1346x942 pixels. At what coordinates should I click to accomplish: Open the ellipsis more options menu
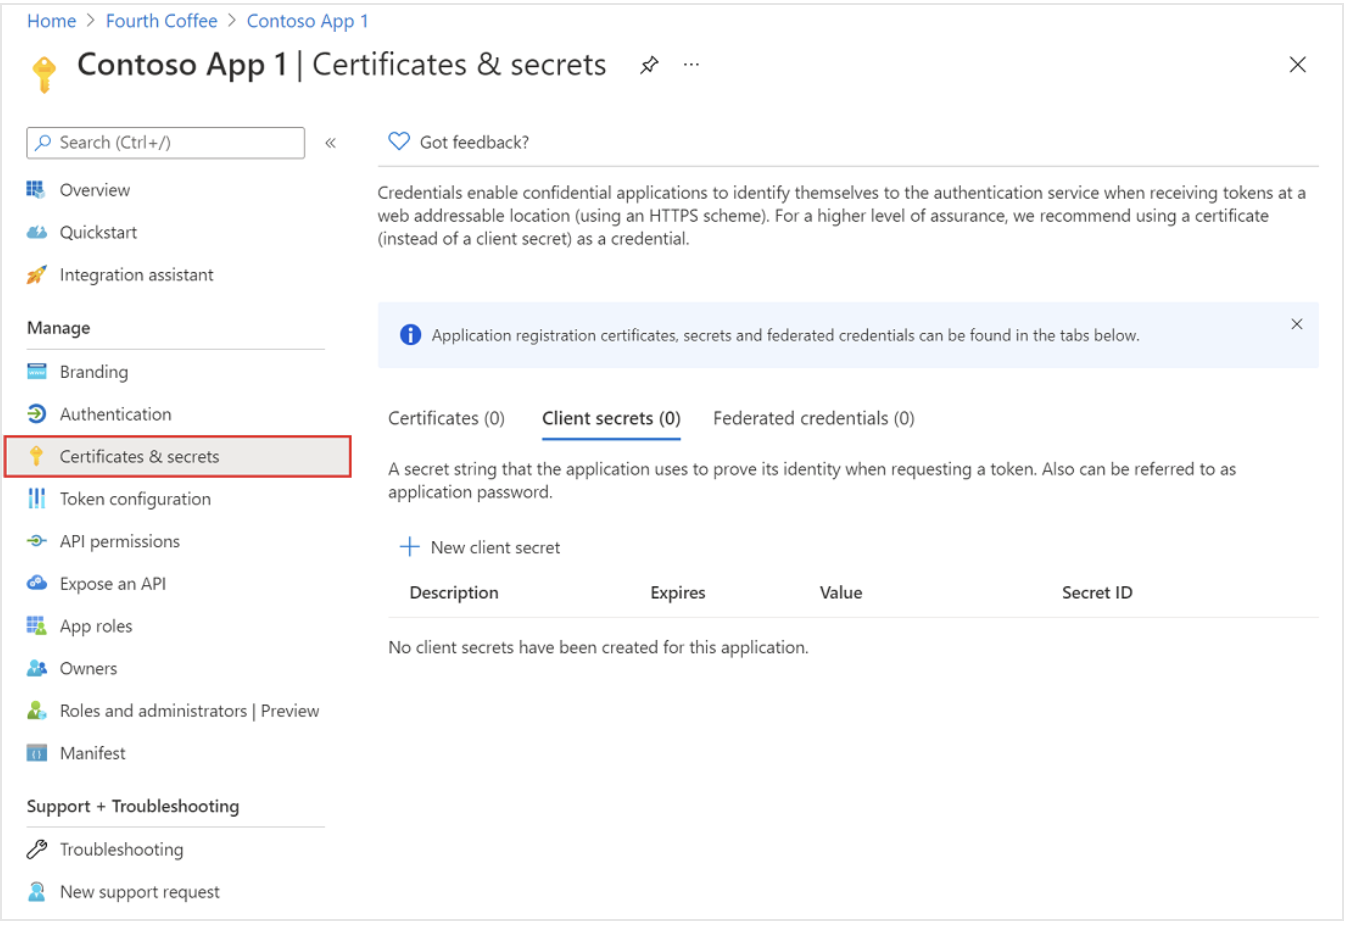coord(691,65)
